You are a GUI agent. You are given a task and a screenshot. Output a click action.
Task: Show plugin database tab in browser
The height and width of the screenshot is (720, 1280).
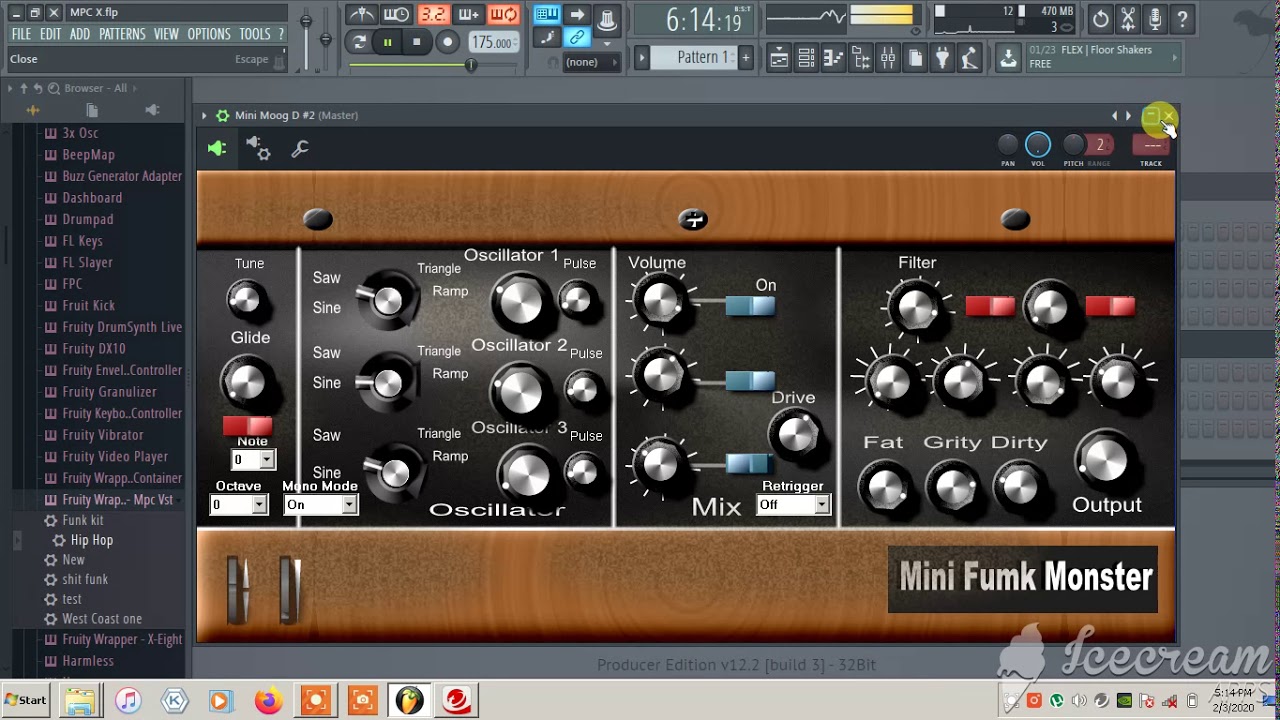point(151,110)
